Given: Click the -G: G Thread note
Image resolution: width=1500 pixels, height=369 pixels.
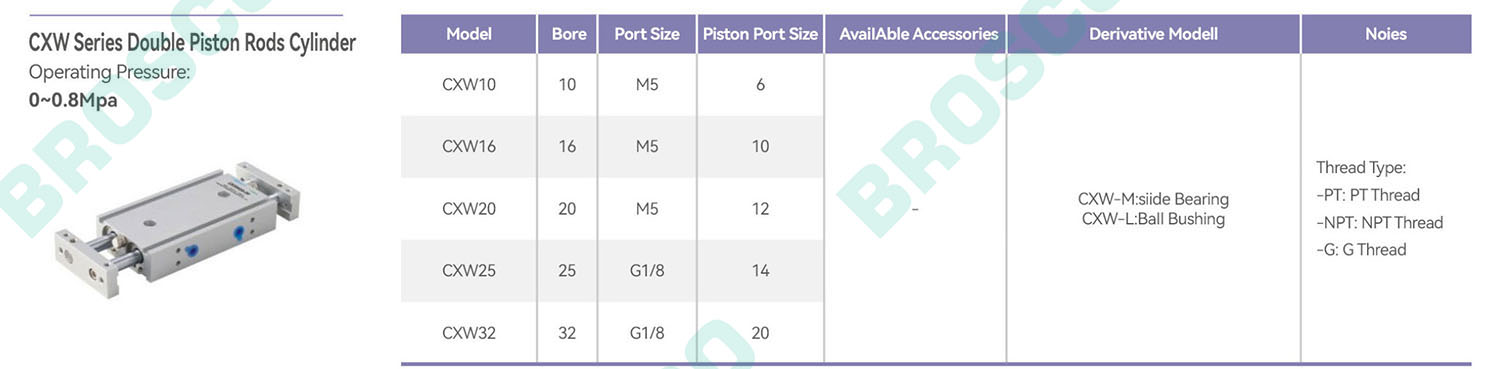Looking at the screenshot, I should pyautogui.click(x=1361, y=250).
